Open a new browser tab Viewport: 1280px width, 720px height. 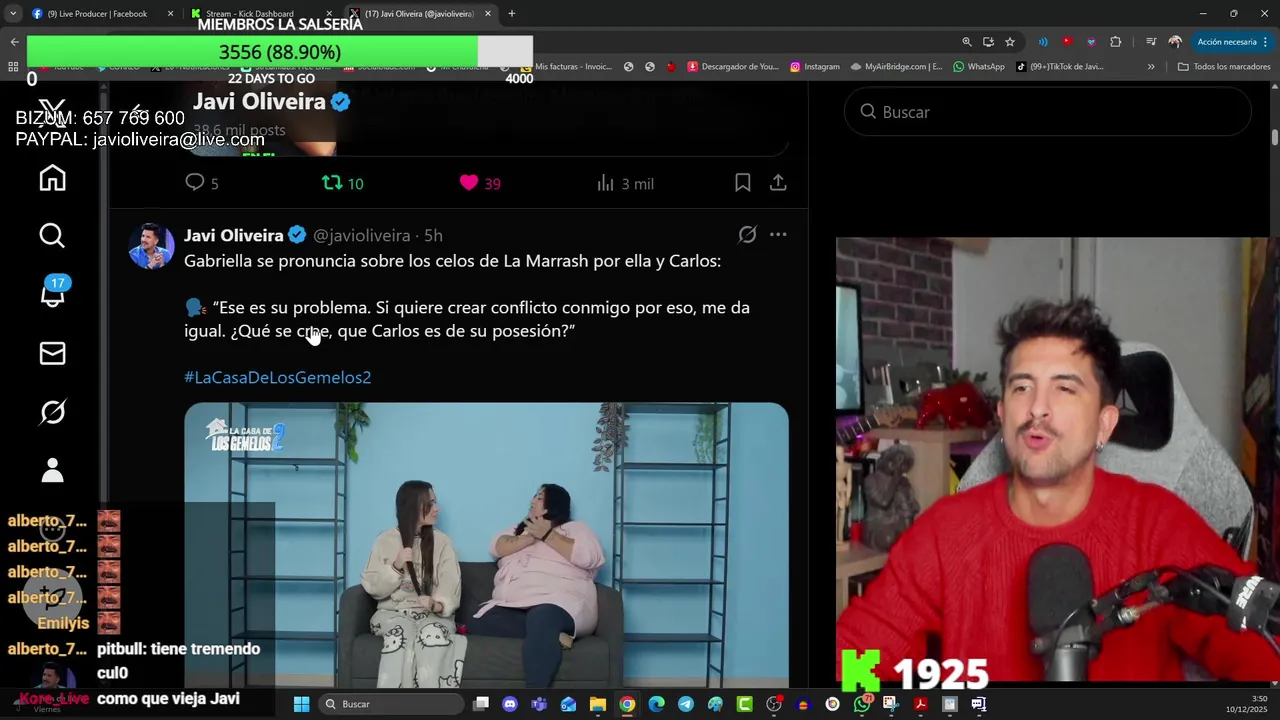point(512,14)
